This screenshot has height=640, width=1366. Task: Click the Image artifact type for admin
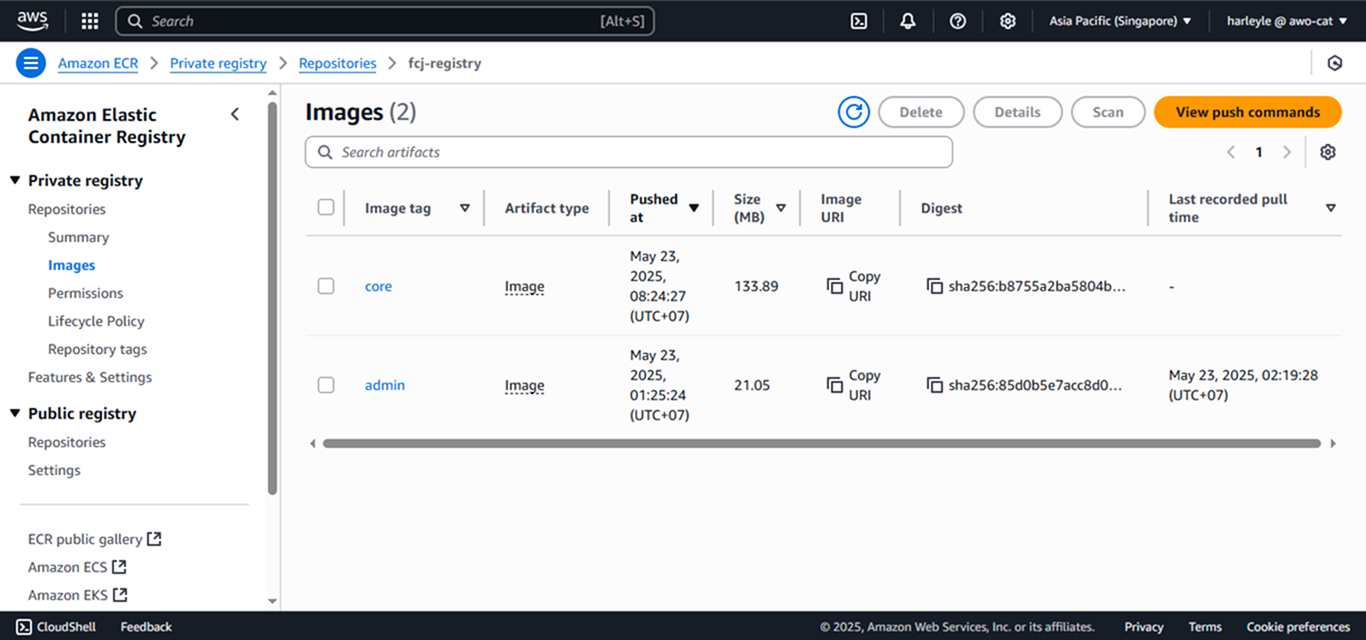tap(525, 386)
